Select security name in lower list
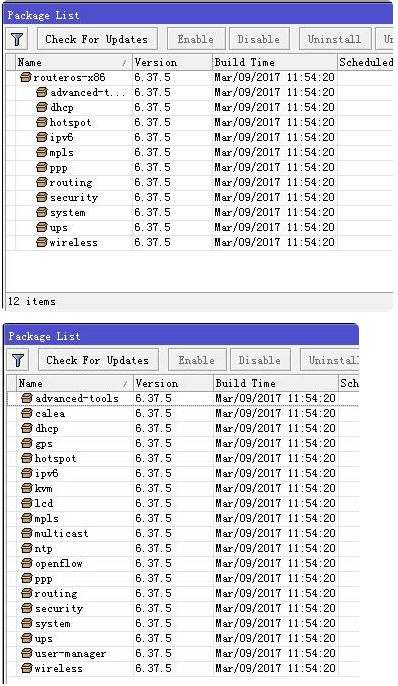This screenshot has height=686, width=398. (x=59, y=608)
